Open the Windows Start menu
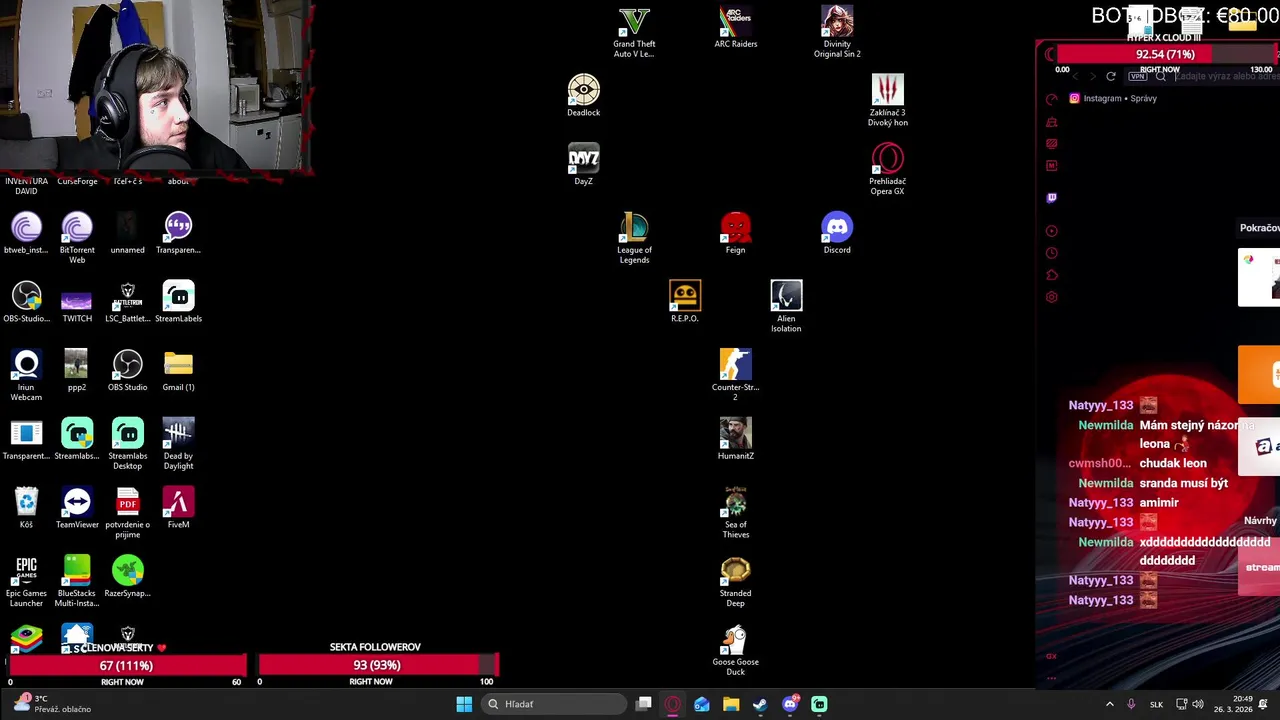This screenshot has height=720, width=1280. (464, 704)
